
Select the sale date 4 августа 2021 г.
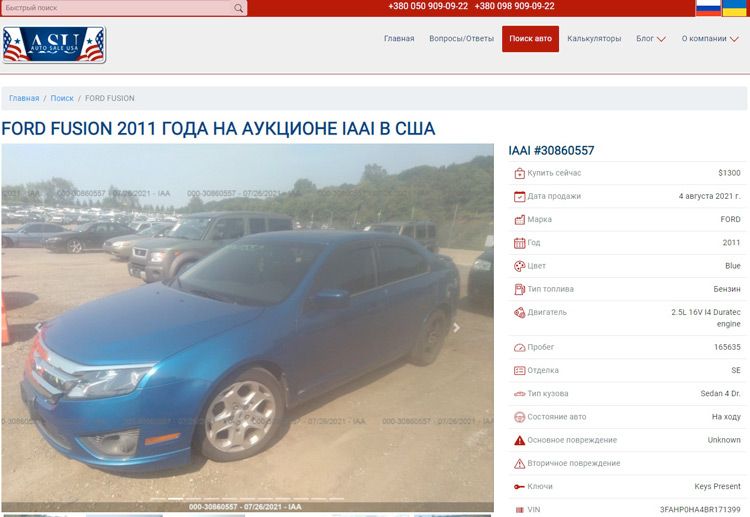pyautogui.click(x=709, y=196)
